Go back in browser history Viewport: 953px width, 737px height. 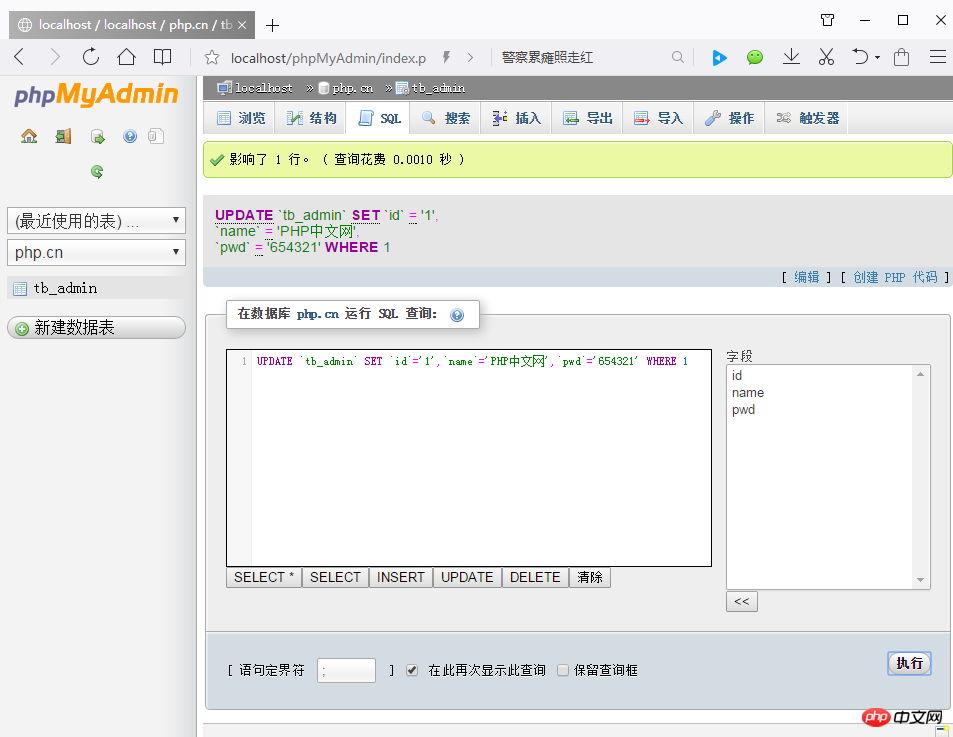(19, 57)
